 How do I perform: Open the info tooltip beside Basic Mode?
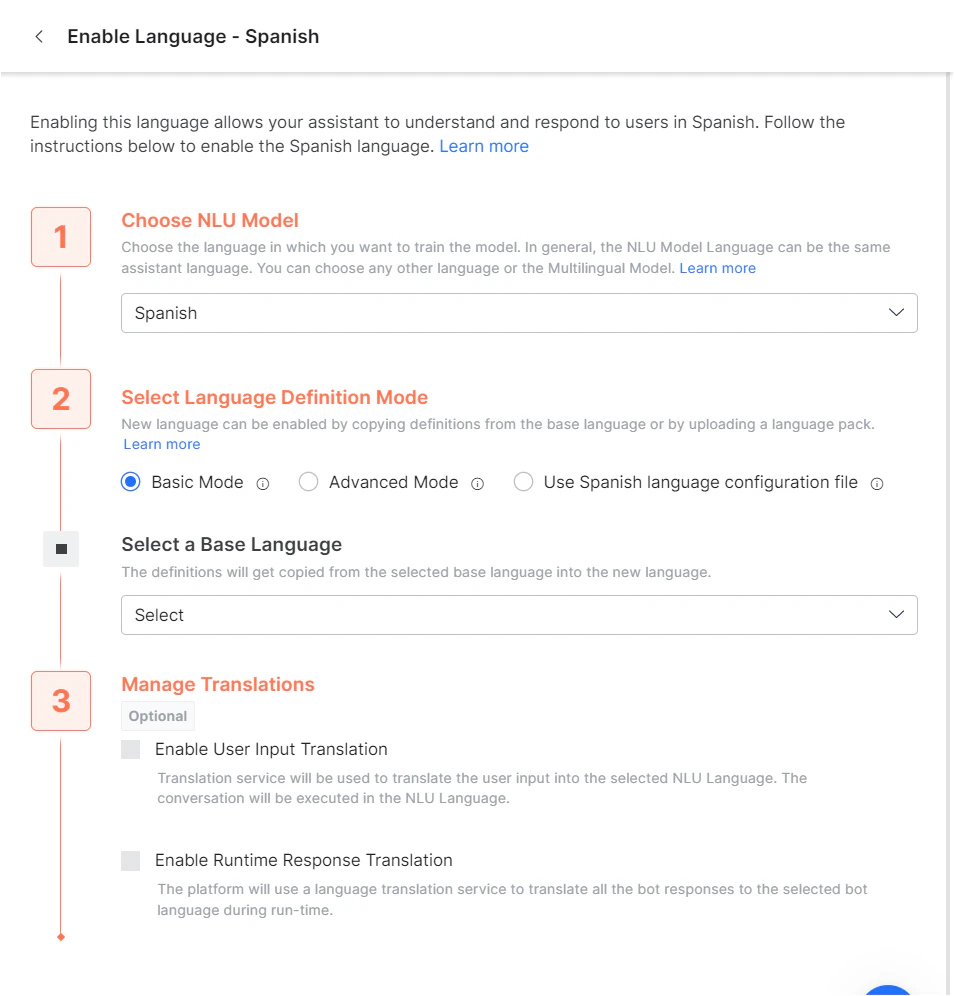coord(262,483)
